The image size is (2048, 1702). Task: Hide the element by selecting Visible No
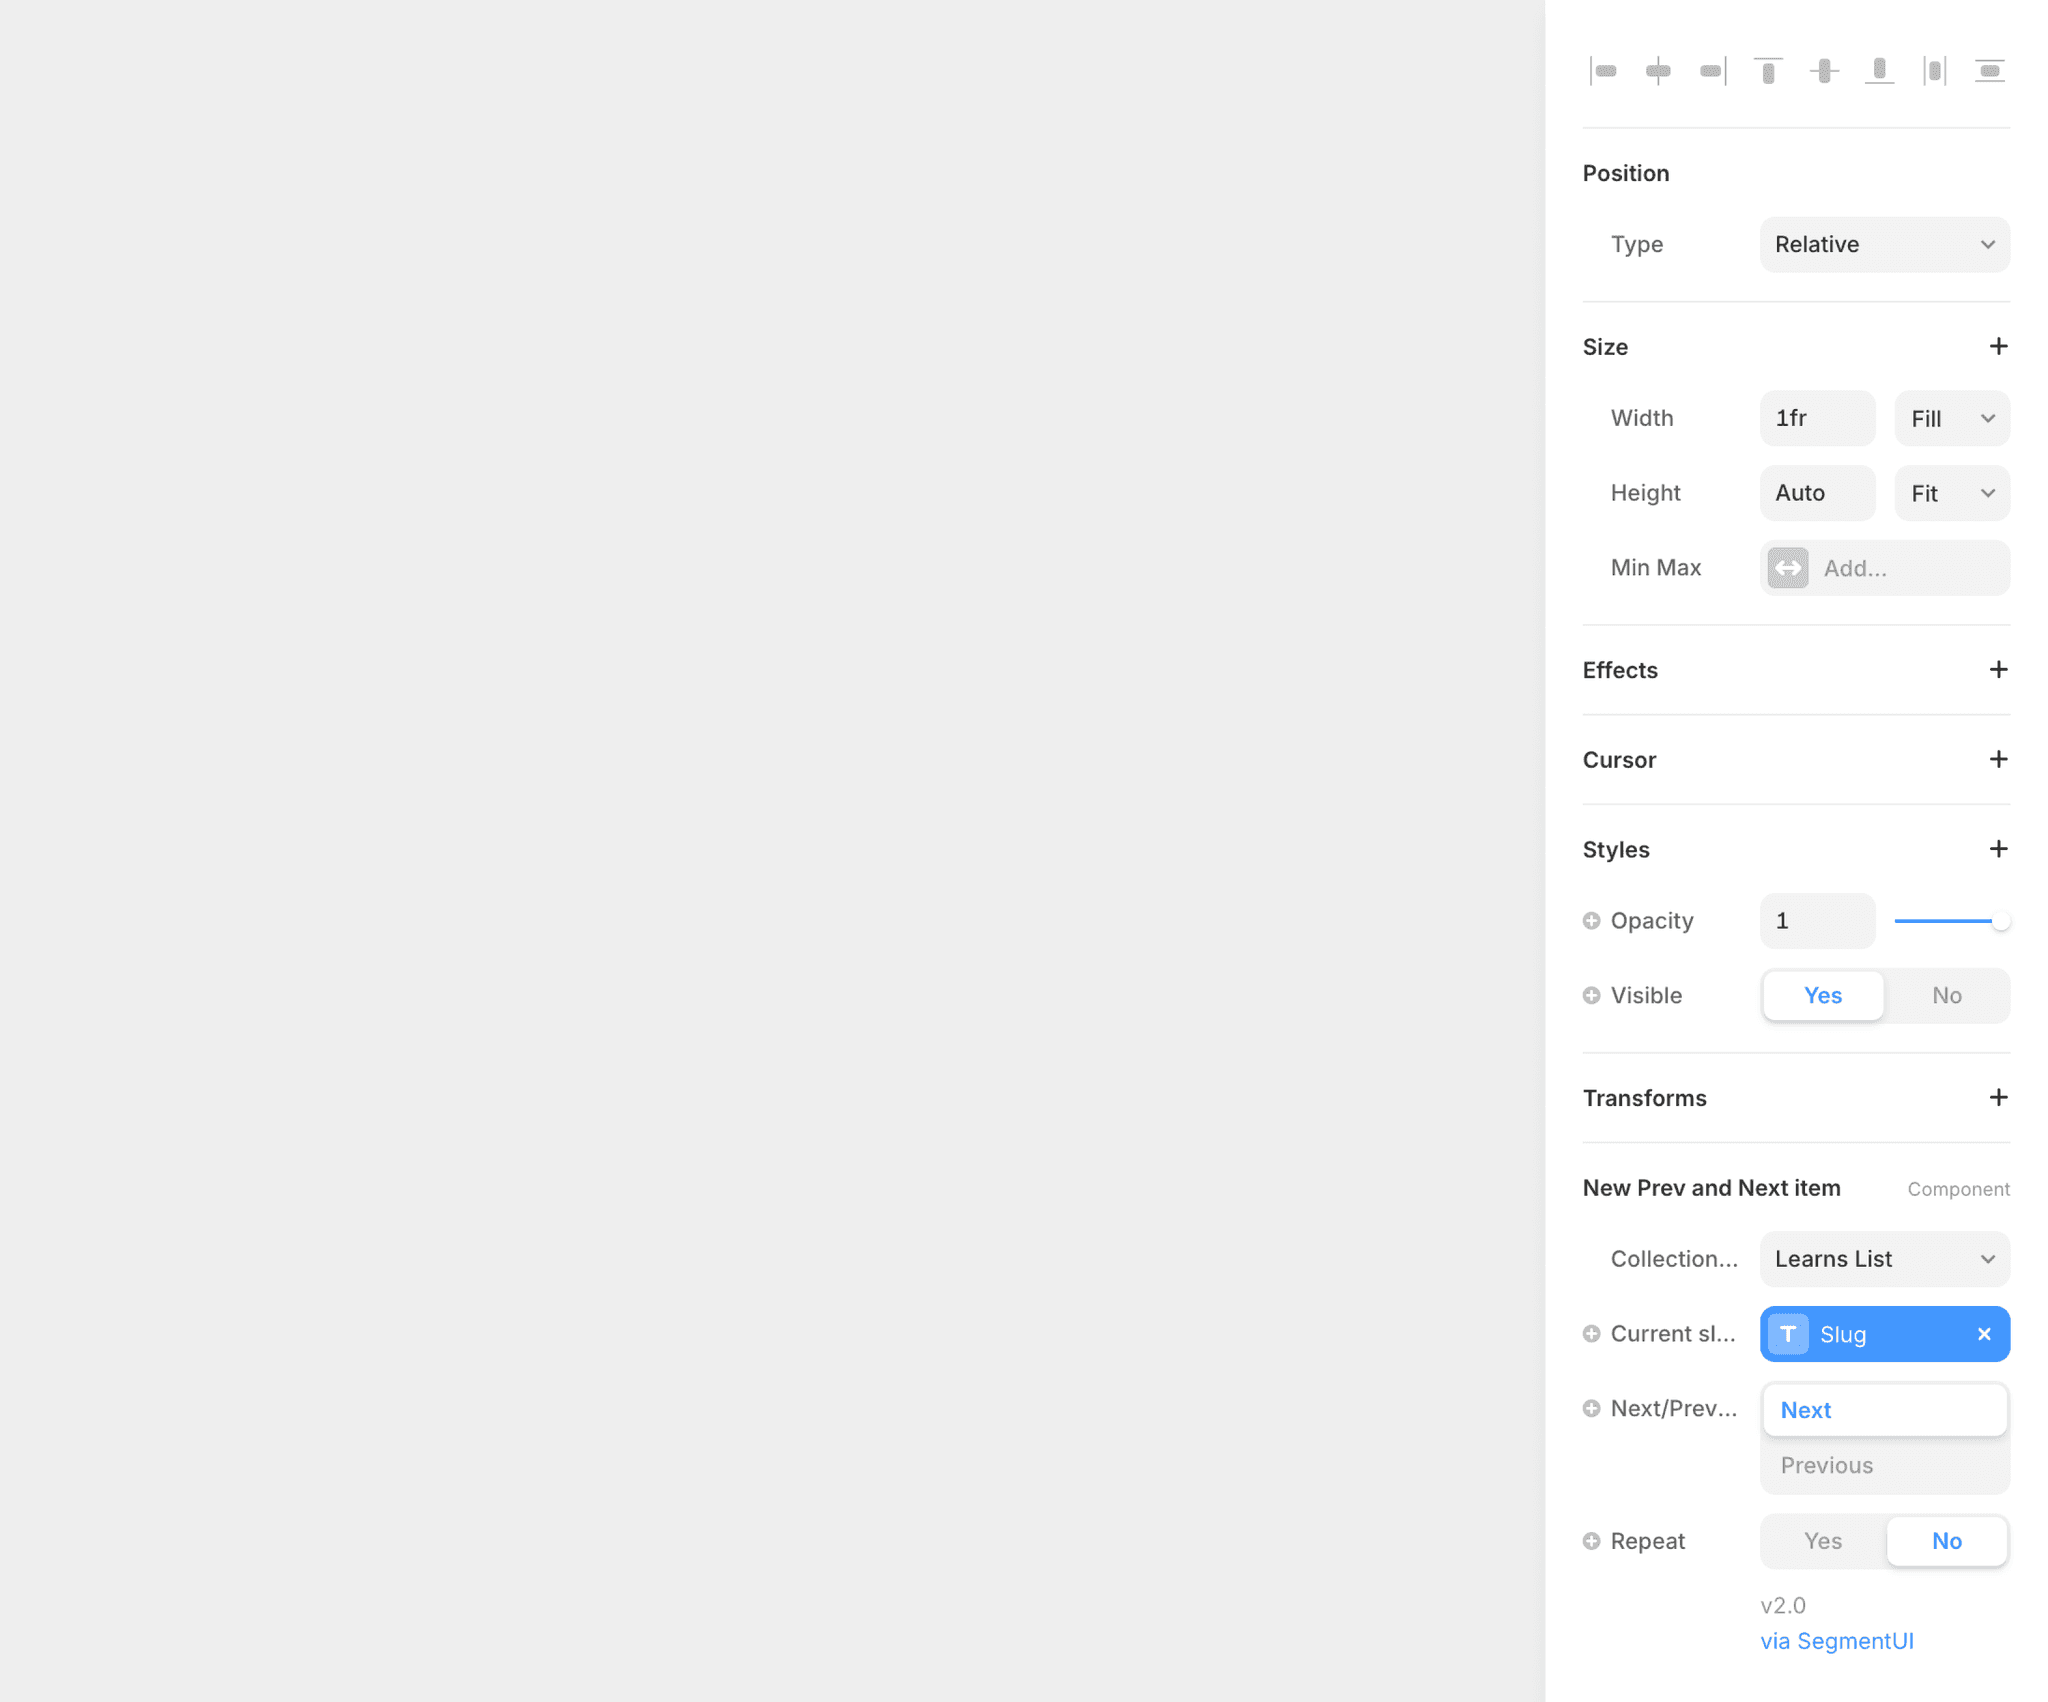click(x=1946, y=995)
